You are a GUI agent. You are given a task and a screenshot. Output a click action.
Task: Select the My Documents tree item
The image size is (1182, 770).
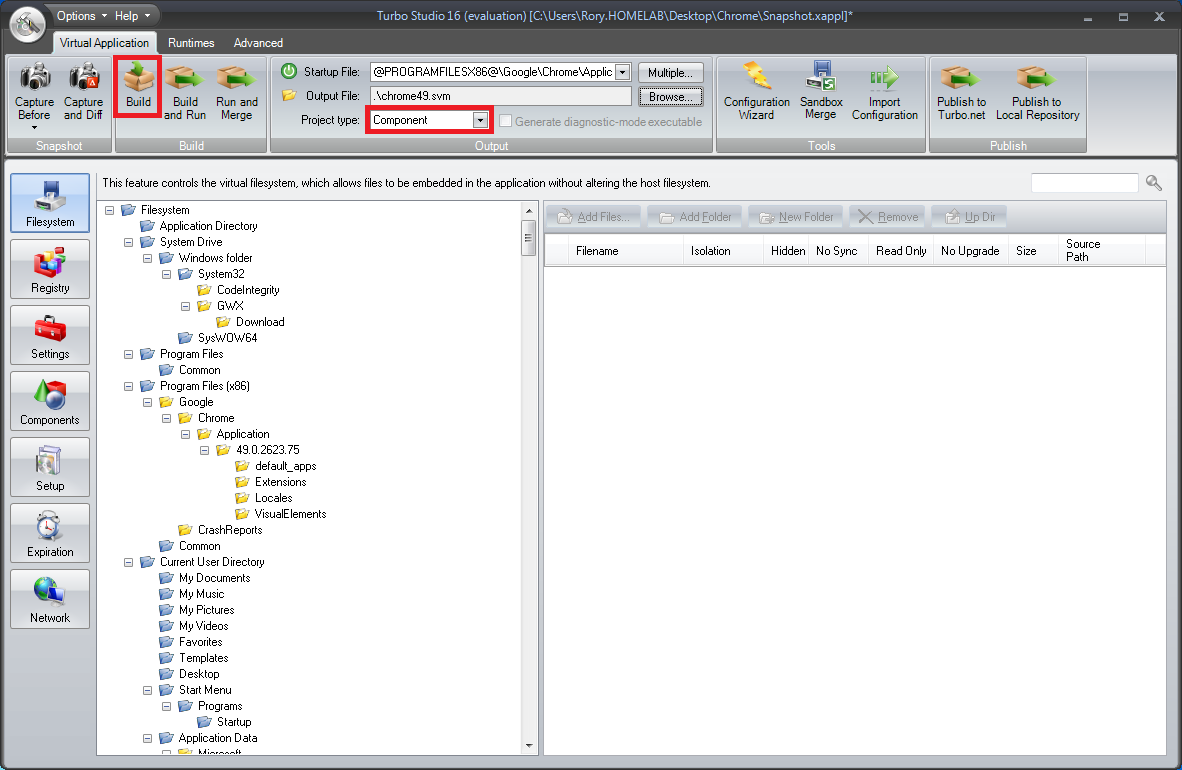(x=214, y=578)
